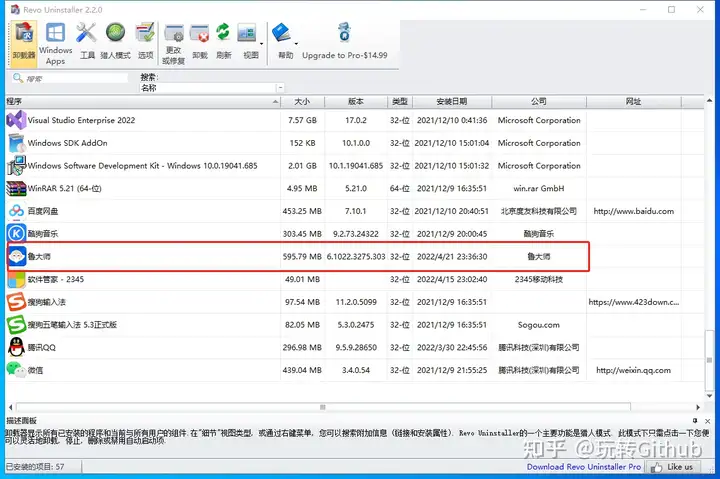This screenshot has width=720, height=479.
Task: Select the 微信 (WeChat) icon
Action: point(16,370)
